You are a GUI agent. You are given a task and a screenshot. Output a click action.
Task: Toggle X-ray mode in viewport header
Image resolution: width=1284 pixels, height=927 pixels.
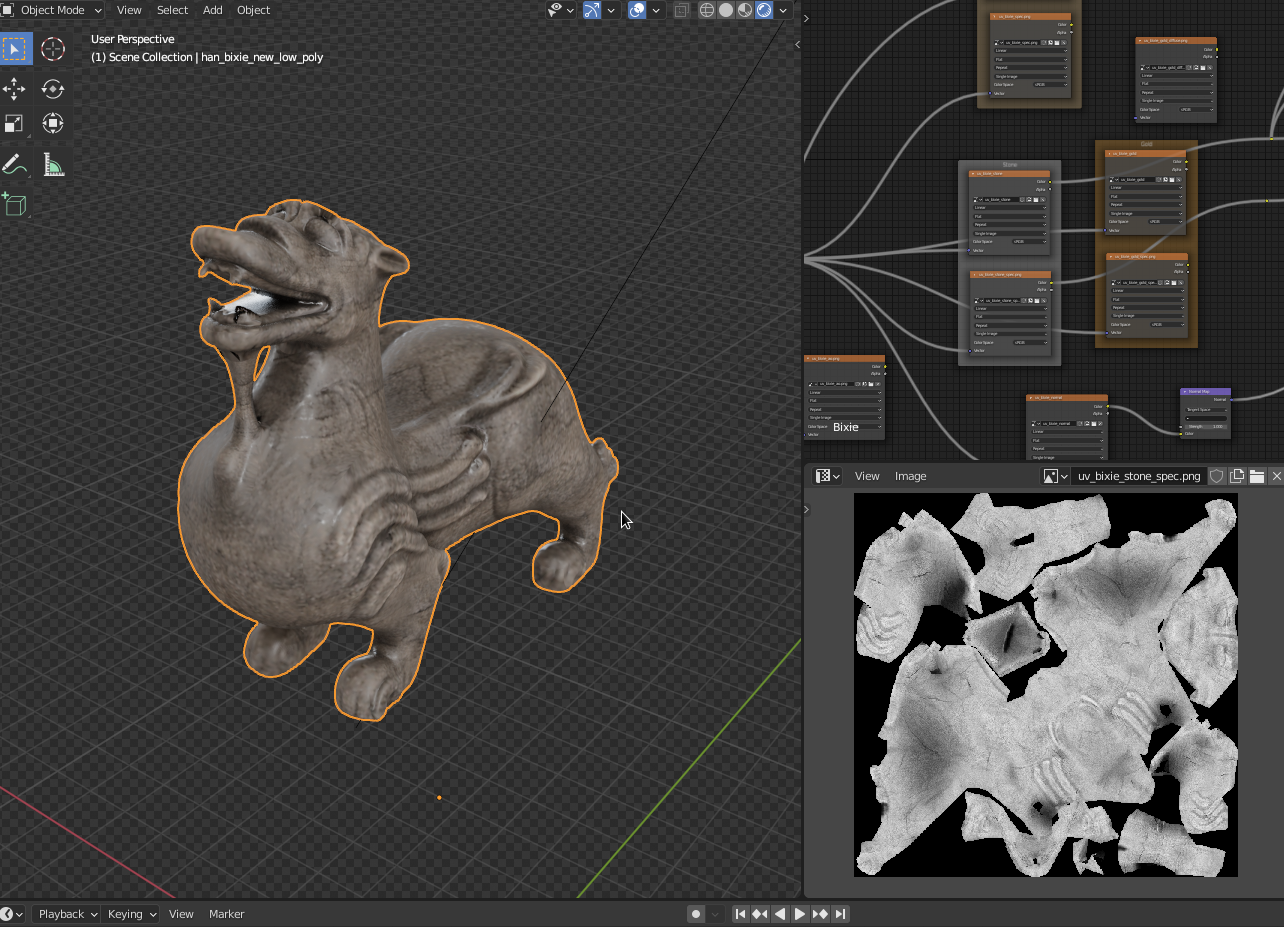pyautogui.click(x=682, y=10)
